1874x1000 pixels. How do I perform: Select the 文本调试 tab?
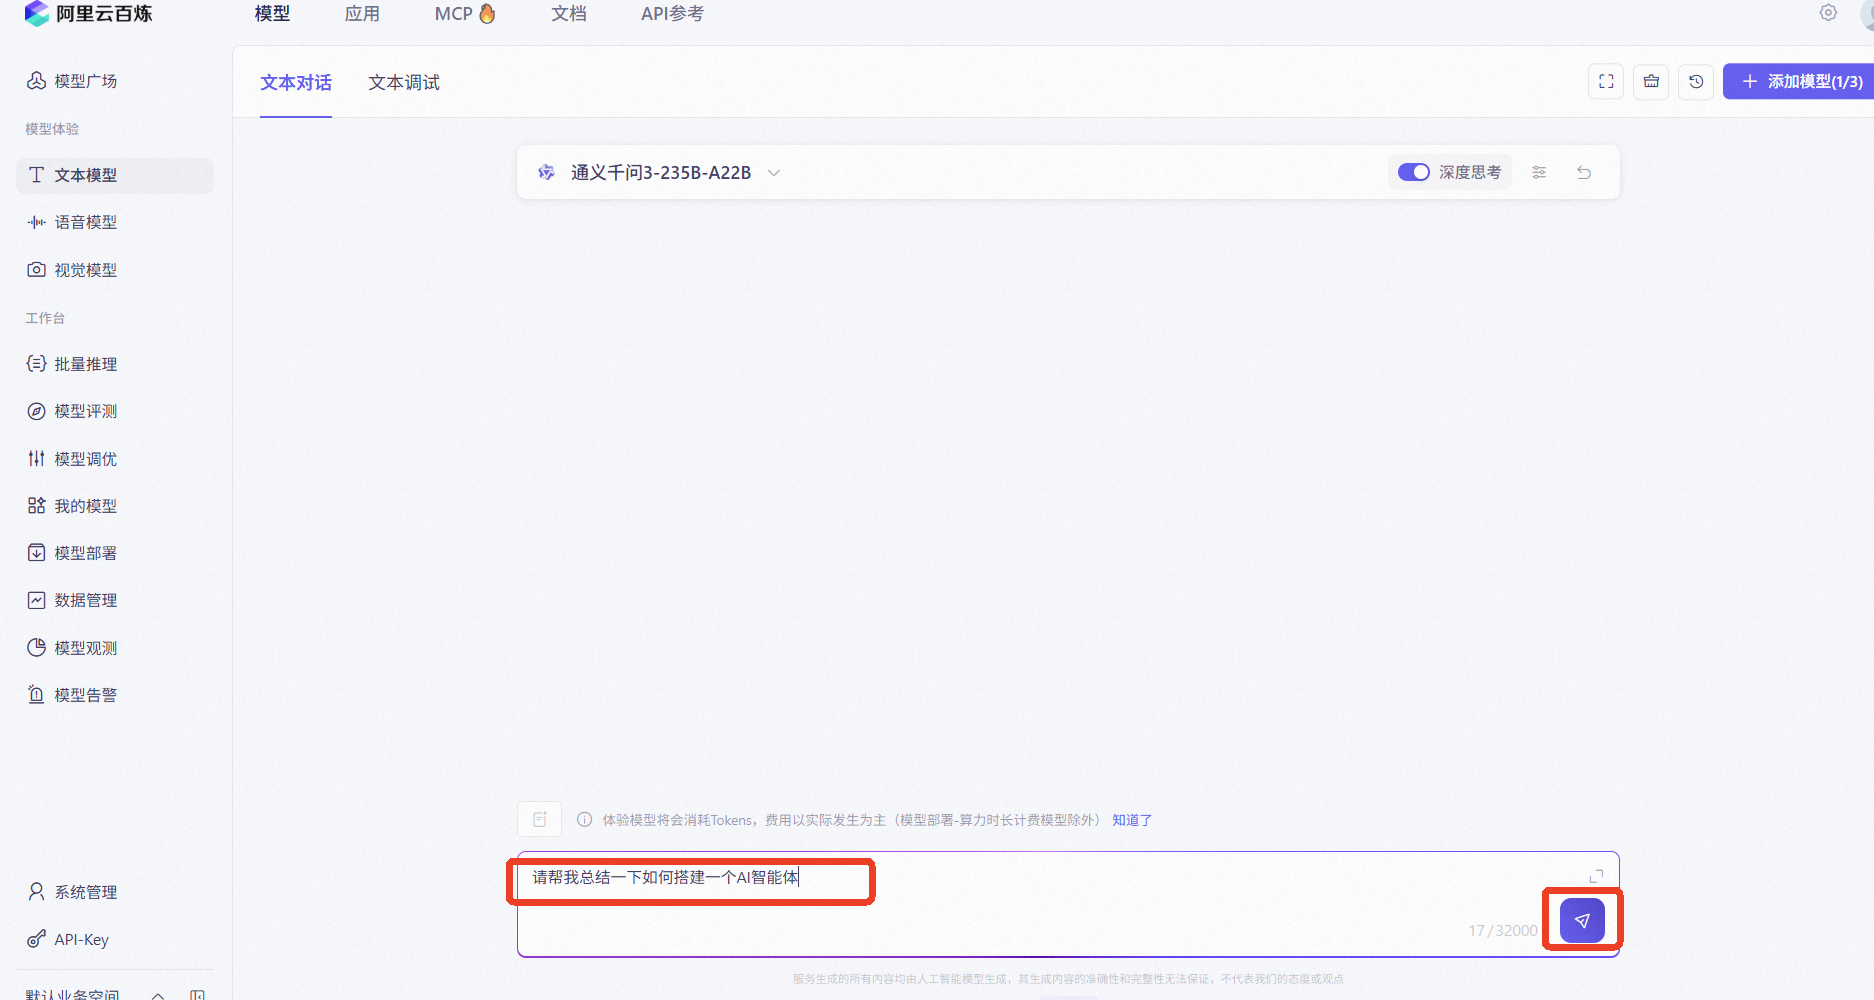[404, 83]
